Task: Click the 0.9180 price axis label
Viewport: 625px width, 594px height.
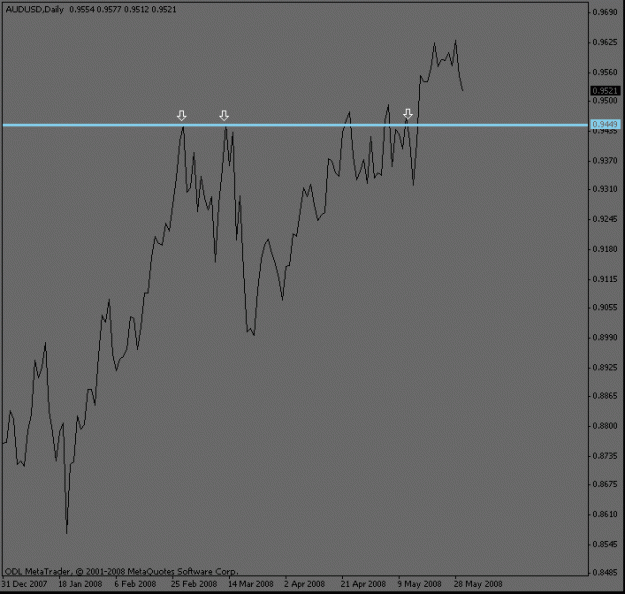Action: click(x=605, y=249)
